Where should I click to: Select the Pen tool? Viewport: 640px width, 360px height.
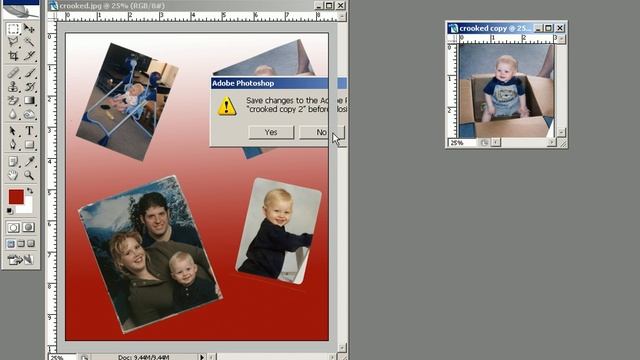pos(13,145)
